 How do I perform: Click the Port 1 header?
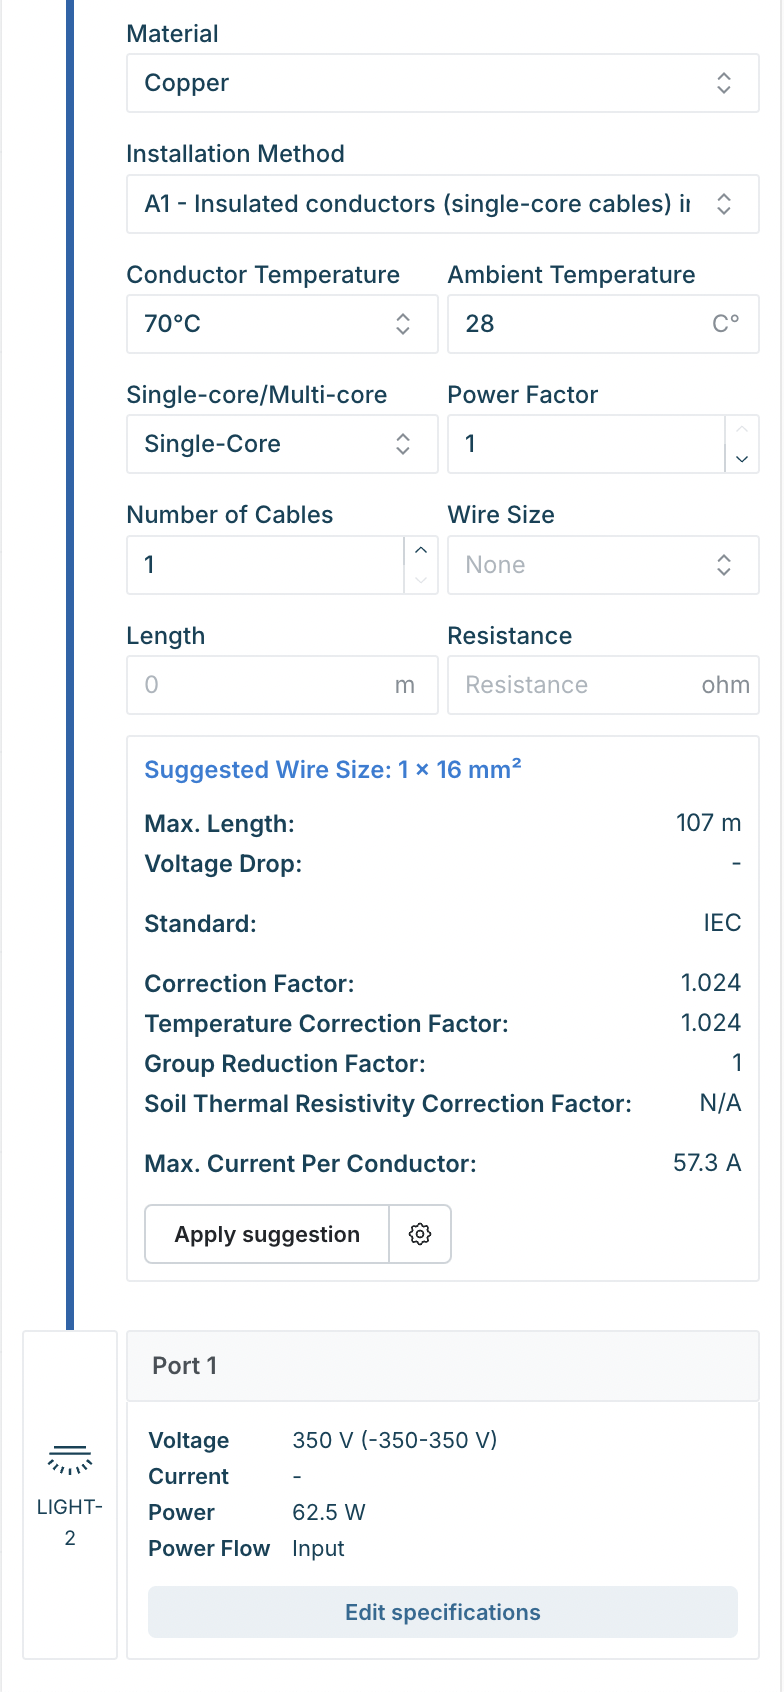click(442, 1366)
